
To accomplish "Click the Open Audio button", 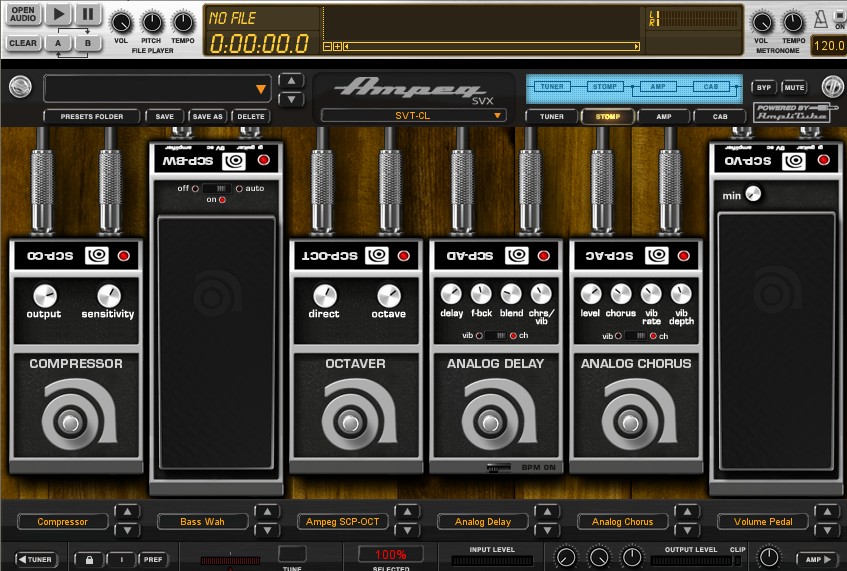I will coord(23,14).
